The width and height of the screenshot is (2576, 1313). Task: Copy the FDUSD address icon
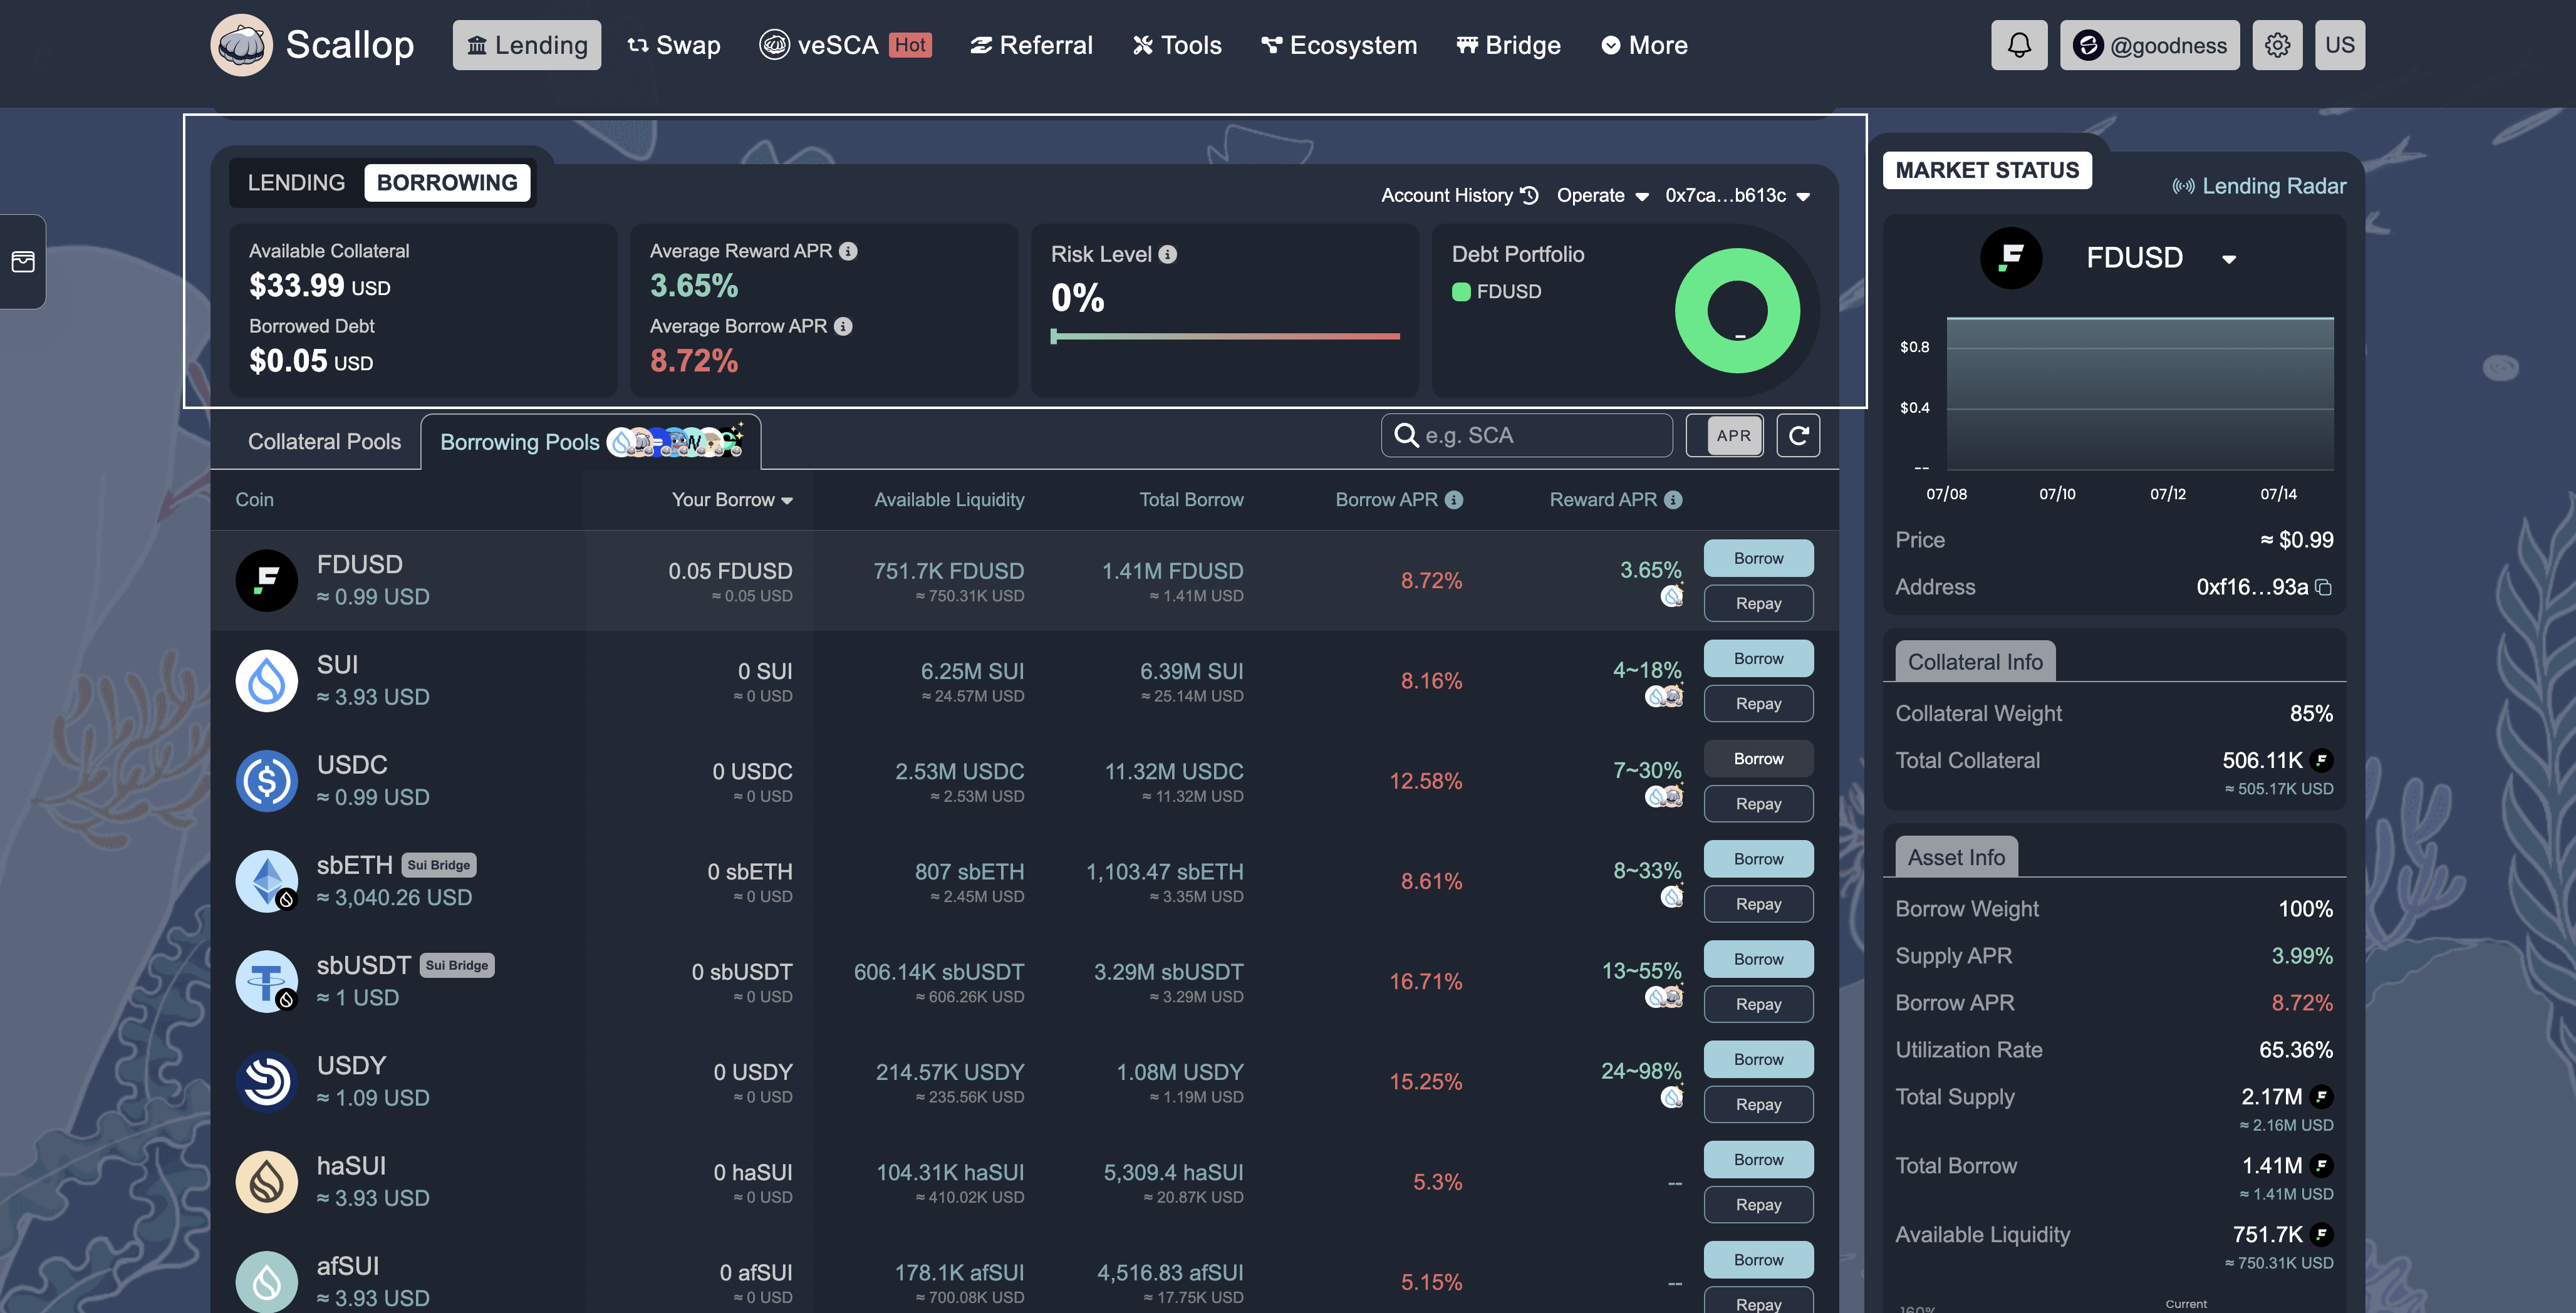2324,587
